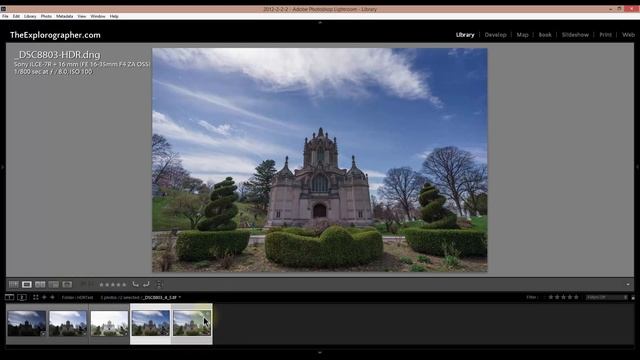Open the Filters Off dropdown
Image resolution: width=640 pixels, height=360 pixels.
(607, 297)
